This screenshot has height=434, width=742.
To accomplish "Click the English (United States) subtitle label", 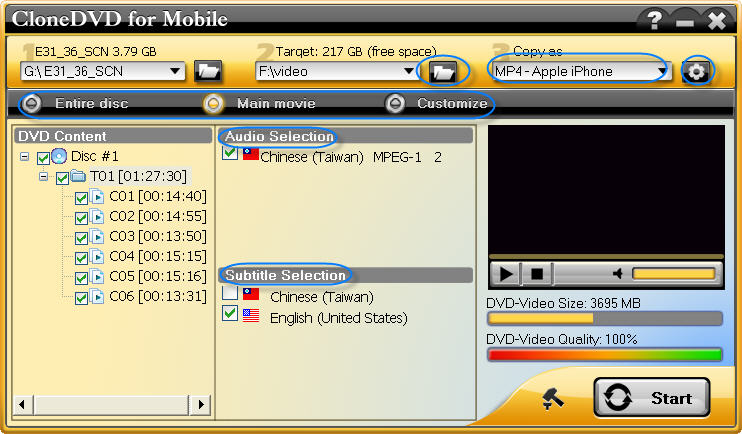I will click(x=338, y=318).
